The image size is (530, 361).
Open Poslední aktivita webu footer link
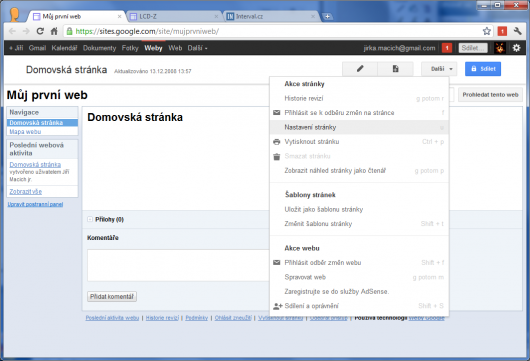coord(112,318)
